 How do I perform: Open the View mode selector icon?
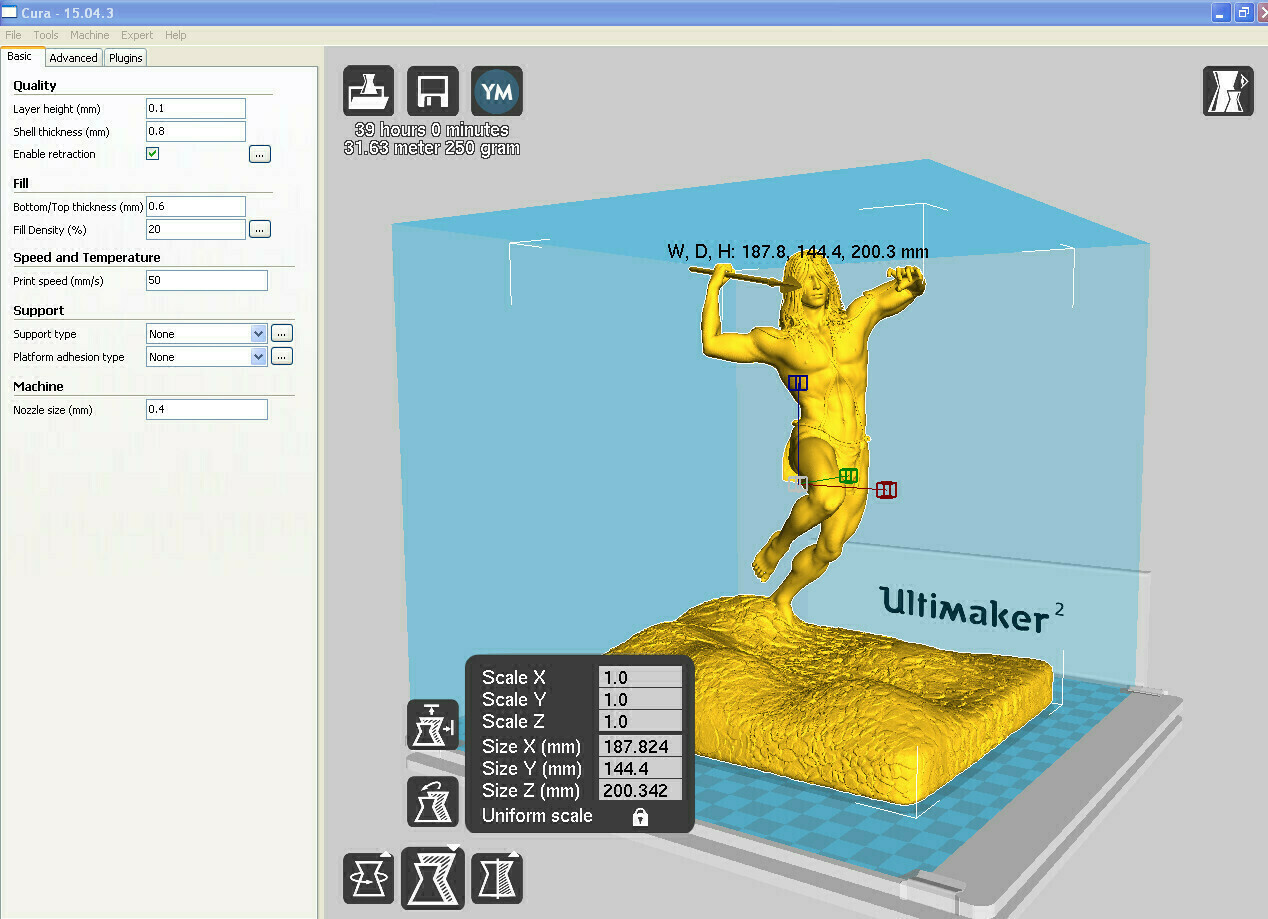pyautogui.click(x=1228, y=91)
